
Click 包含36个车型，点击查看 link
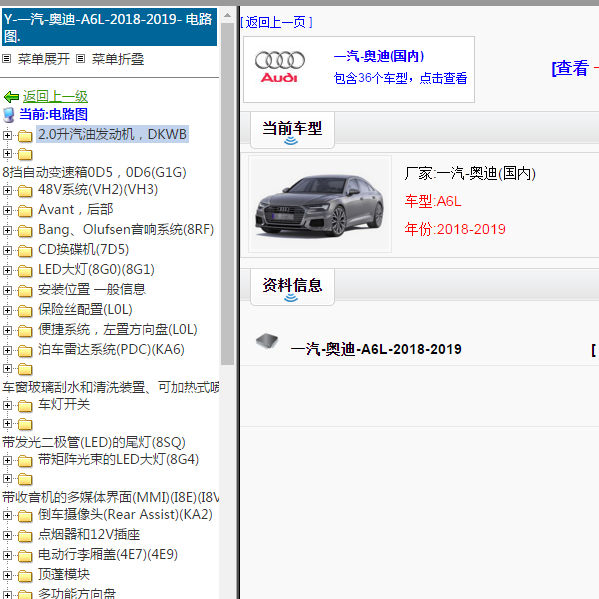400,78
